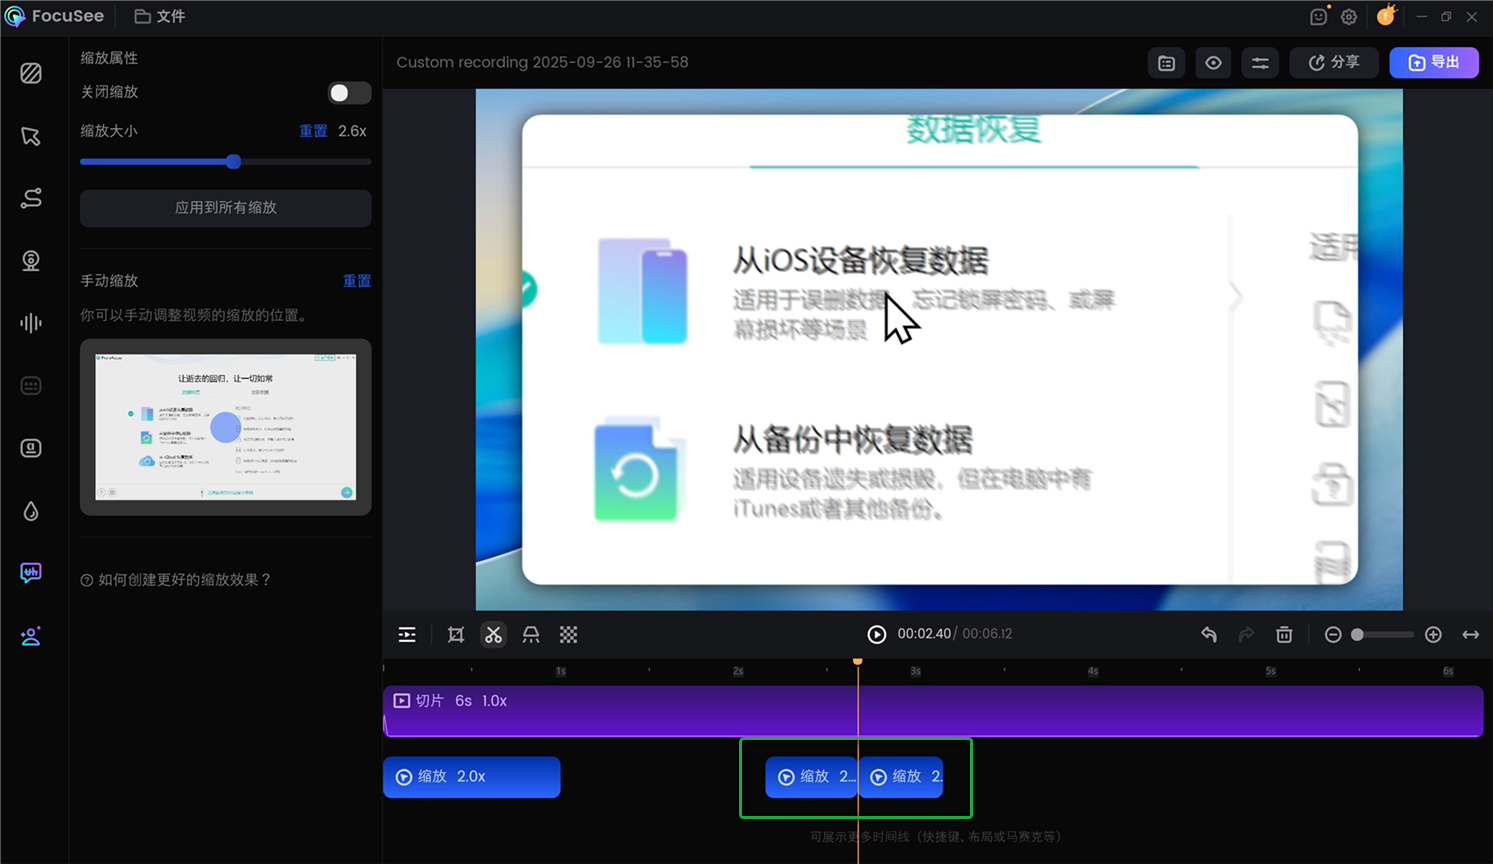1493x864 pixels.
Task: Click the timeline zoom slider handle
Action: (x=1357, y=635)
